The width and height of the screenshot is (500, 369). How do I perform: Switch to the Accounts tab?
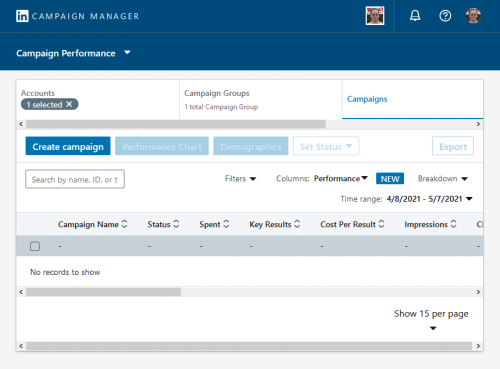[x=98, y=99]
